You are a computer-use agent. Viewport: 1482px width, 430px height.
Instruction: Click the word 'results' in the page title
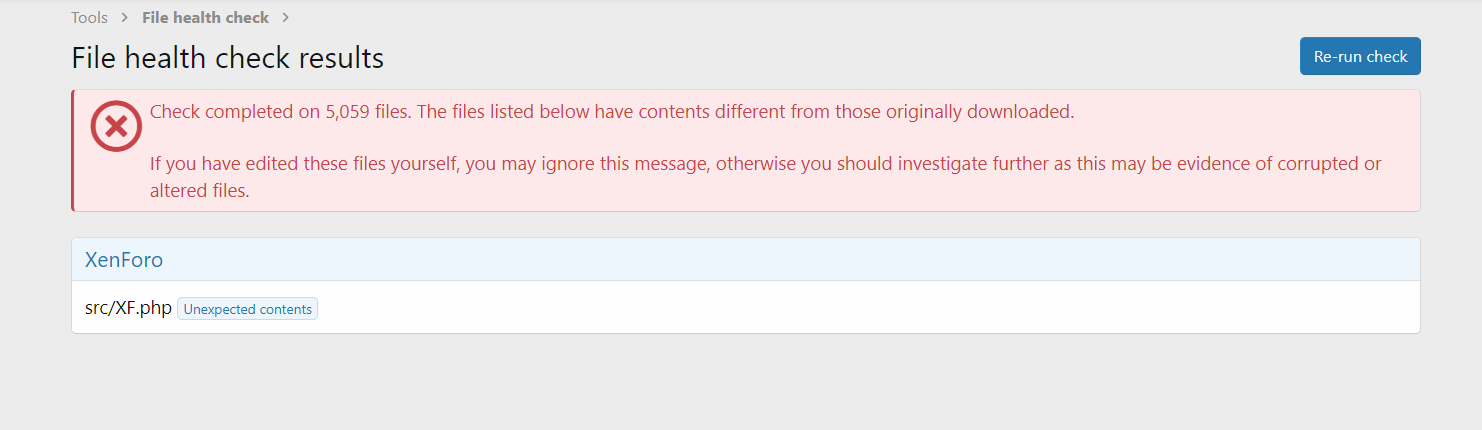pos(339,58)
